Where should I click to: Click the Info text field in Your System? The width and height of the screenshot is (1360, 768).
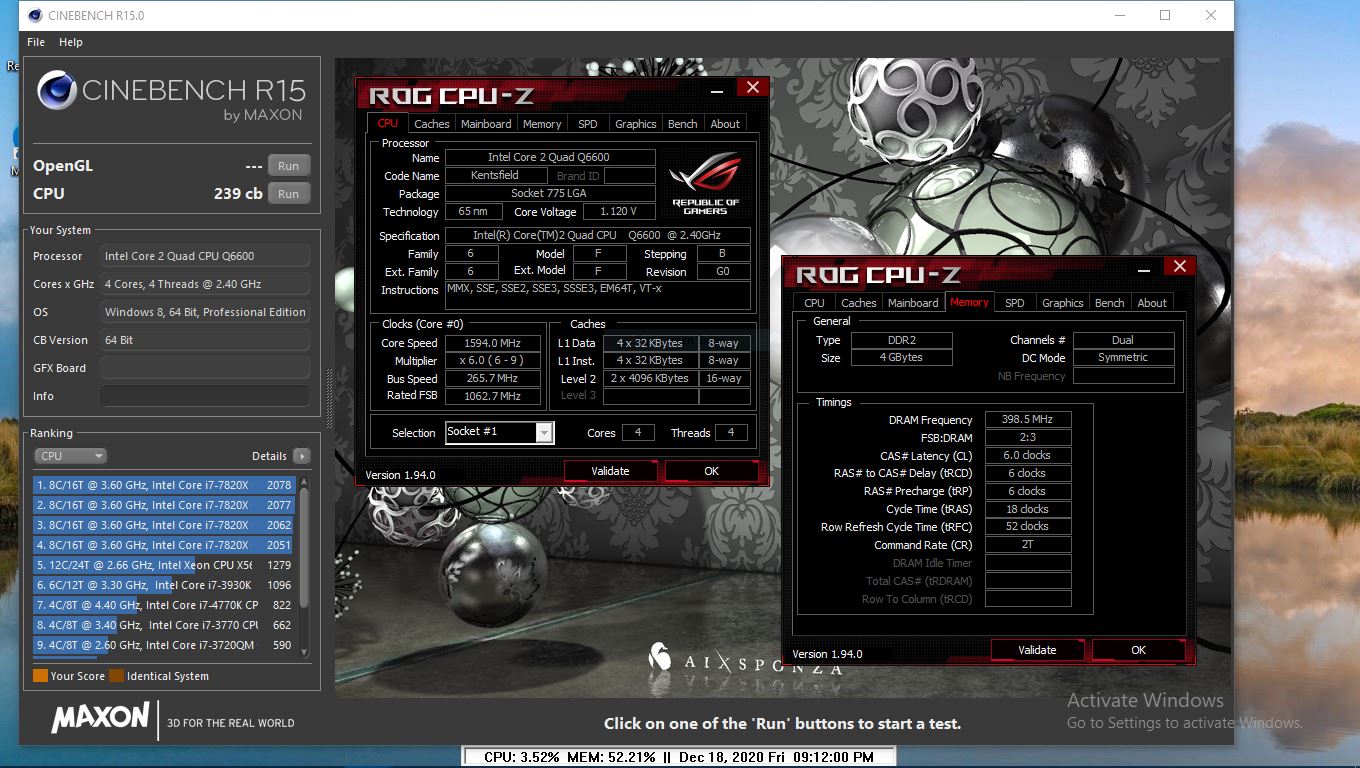click(x=204, y=396)
